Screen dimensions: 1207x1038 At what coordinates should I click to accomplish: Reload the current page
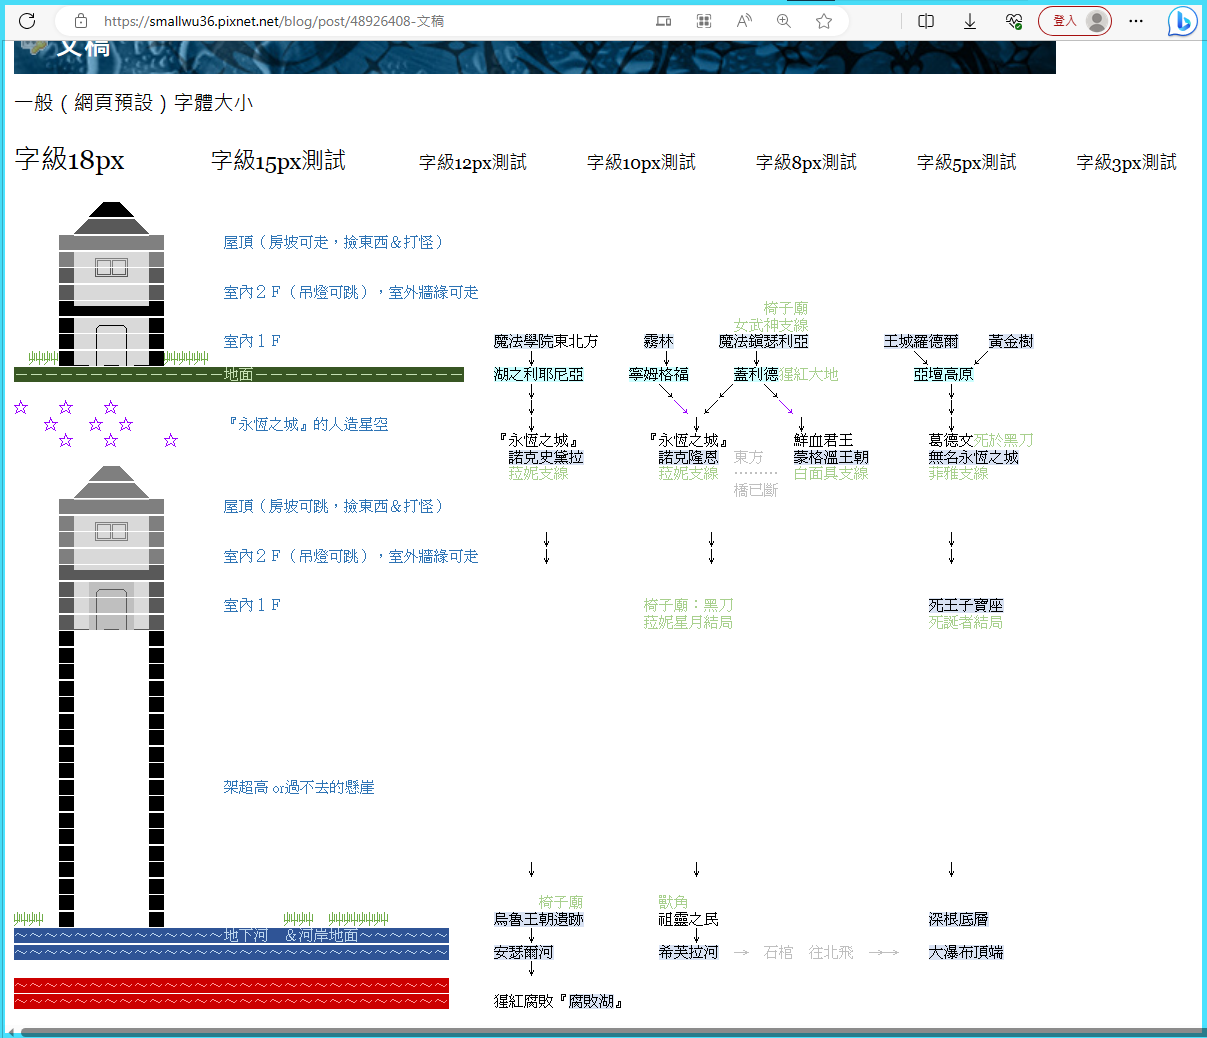(x=27, y=20)
